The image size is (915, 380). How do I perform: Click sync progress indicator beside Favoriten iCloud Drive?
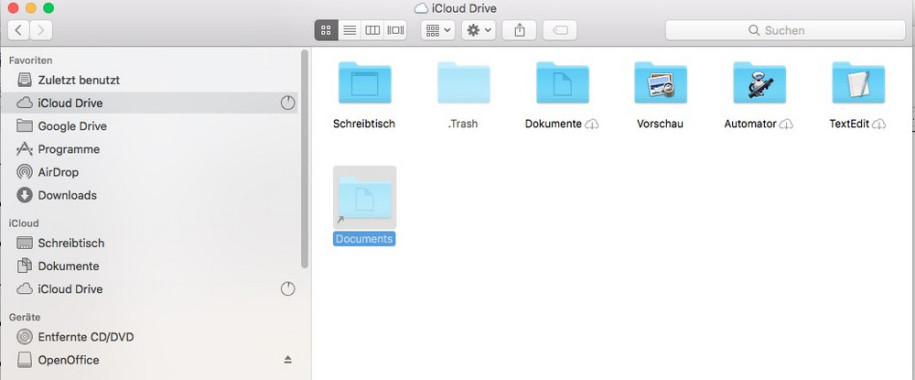click(288, 103)
